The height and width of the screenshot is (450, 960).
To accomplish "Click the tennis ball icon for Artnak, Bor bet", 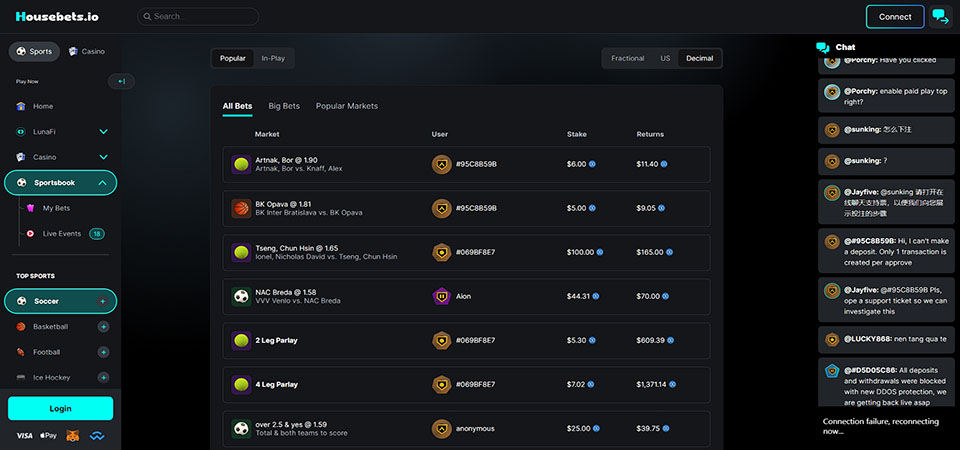I will click(x=241, y=164).
